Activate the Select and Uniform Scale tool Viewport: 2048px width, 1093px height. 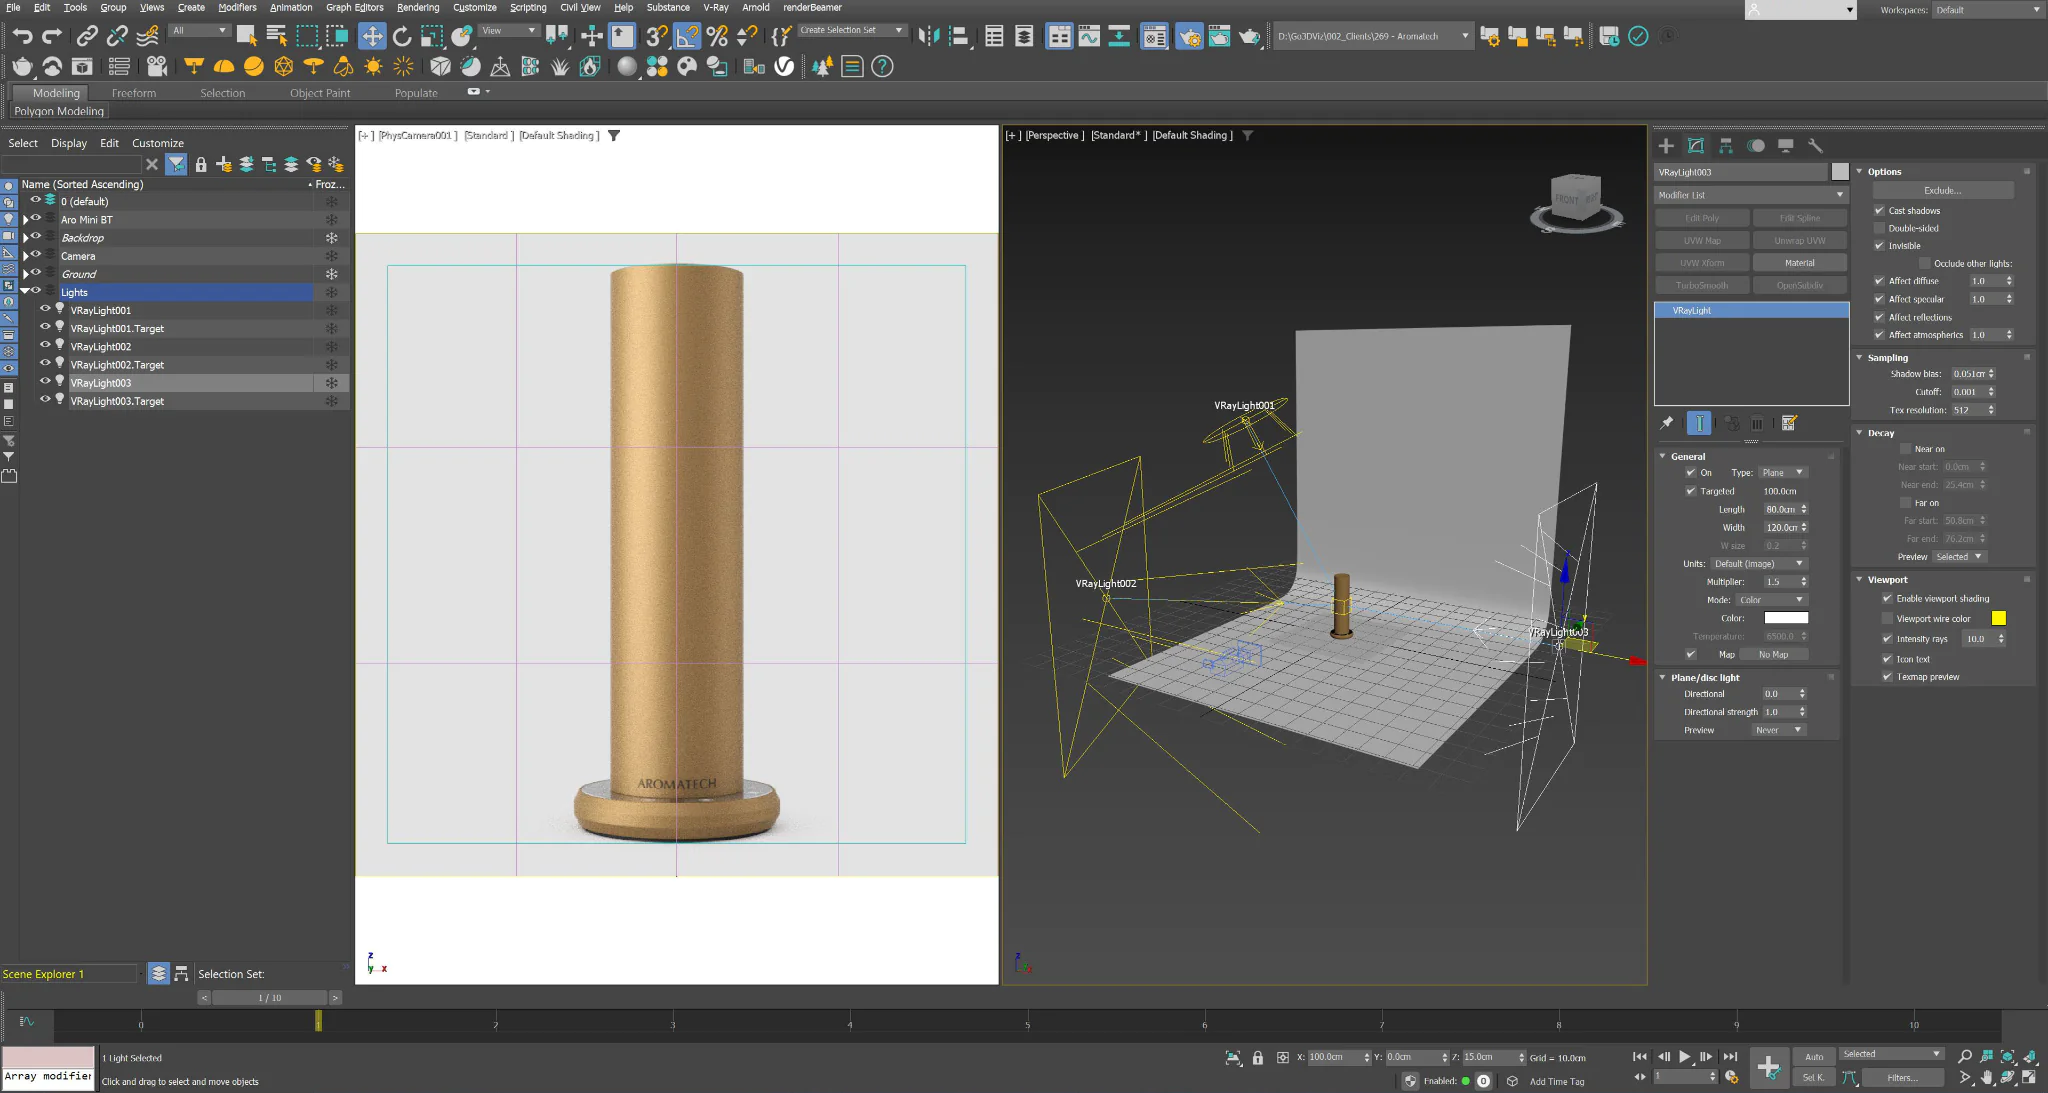click(432, 37)
